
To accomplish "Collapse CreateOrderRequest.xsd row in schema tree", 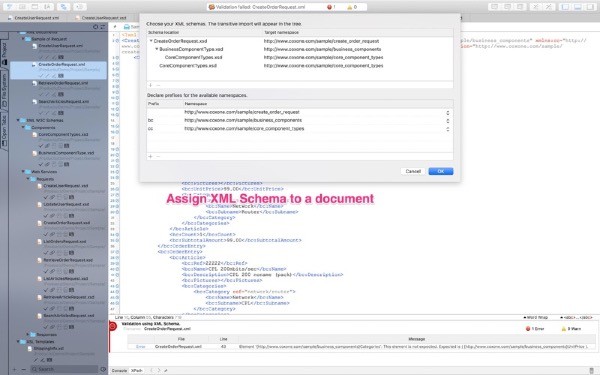I will (151, 41).
